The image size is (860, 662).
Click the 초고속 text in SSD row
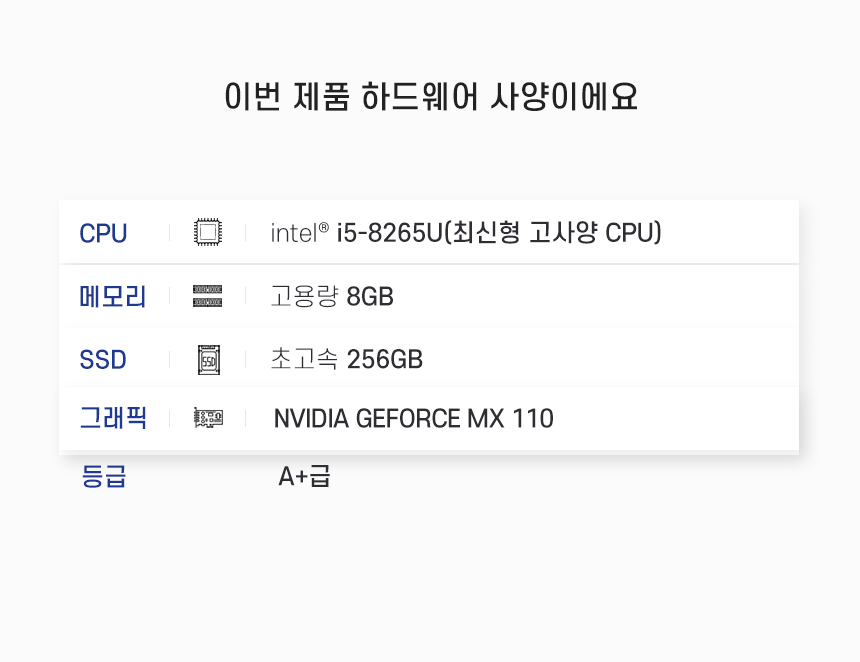pos(304,359)
